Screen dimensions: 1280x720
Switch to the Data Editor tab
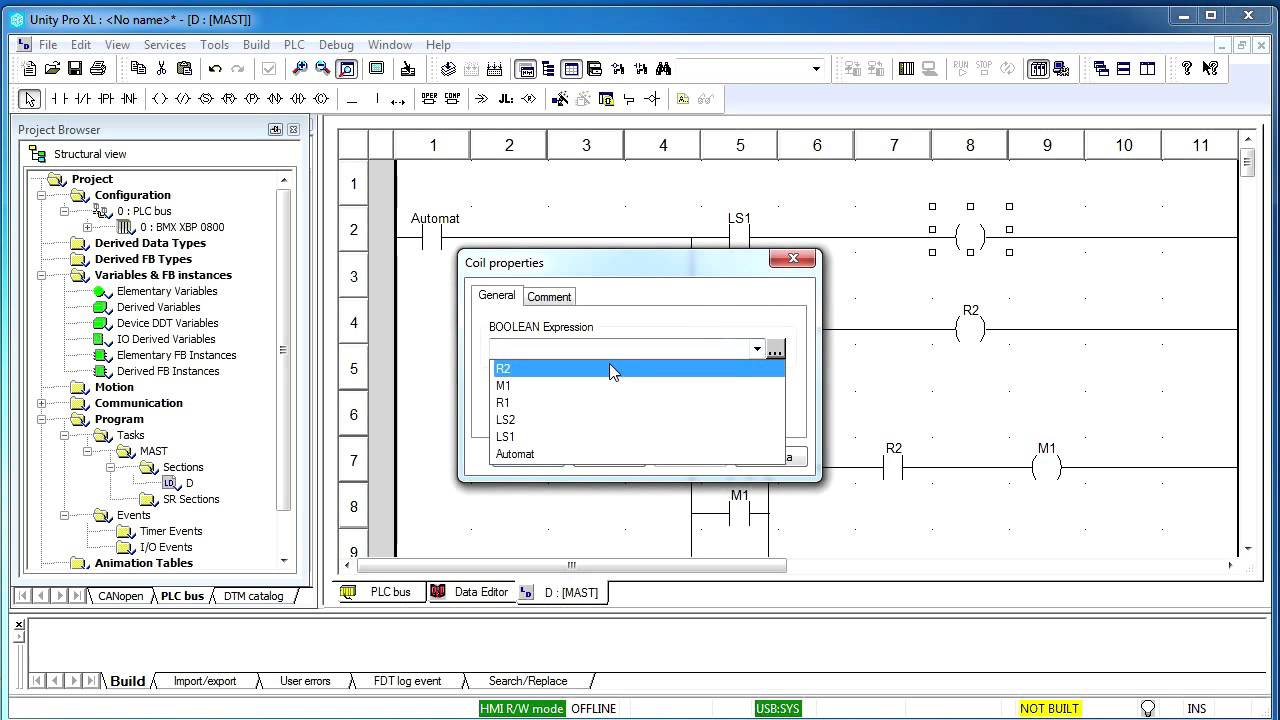click(x=470, y=592)
